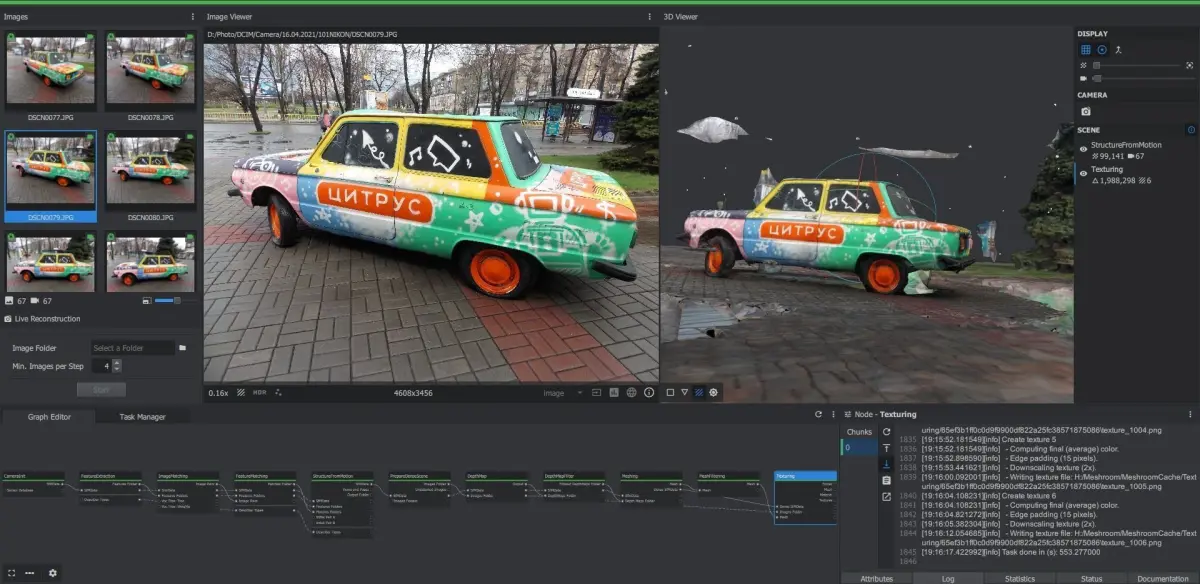Toggle gizmo display circle icon

[x=1102, y=49]
